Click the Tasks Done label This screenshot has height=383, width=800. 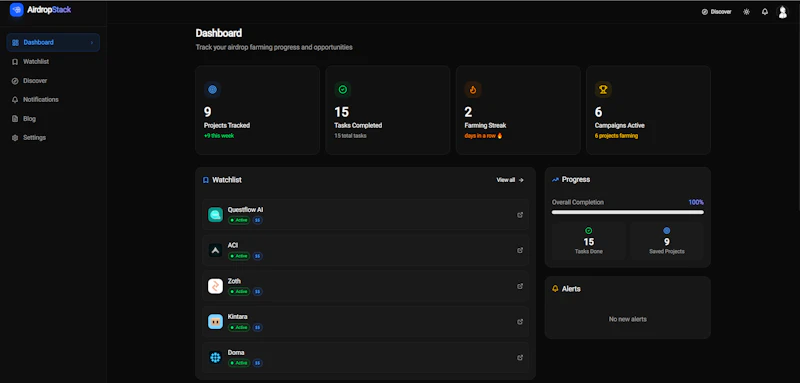coord(589,251)
